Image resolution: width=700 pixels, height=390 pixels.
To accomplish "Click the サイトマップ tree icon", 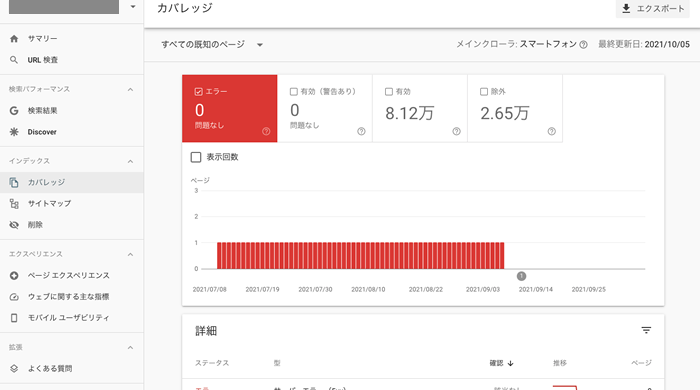I will click(x=14, y=203).
